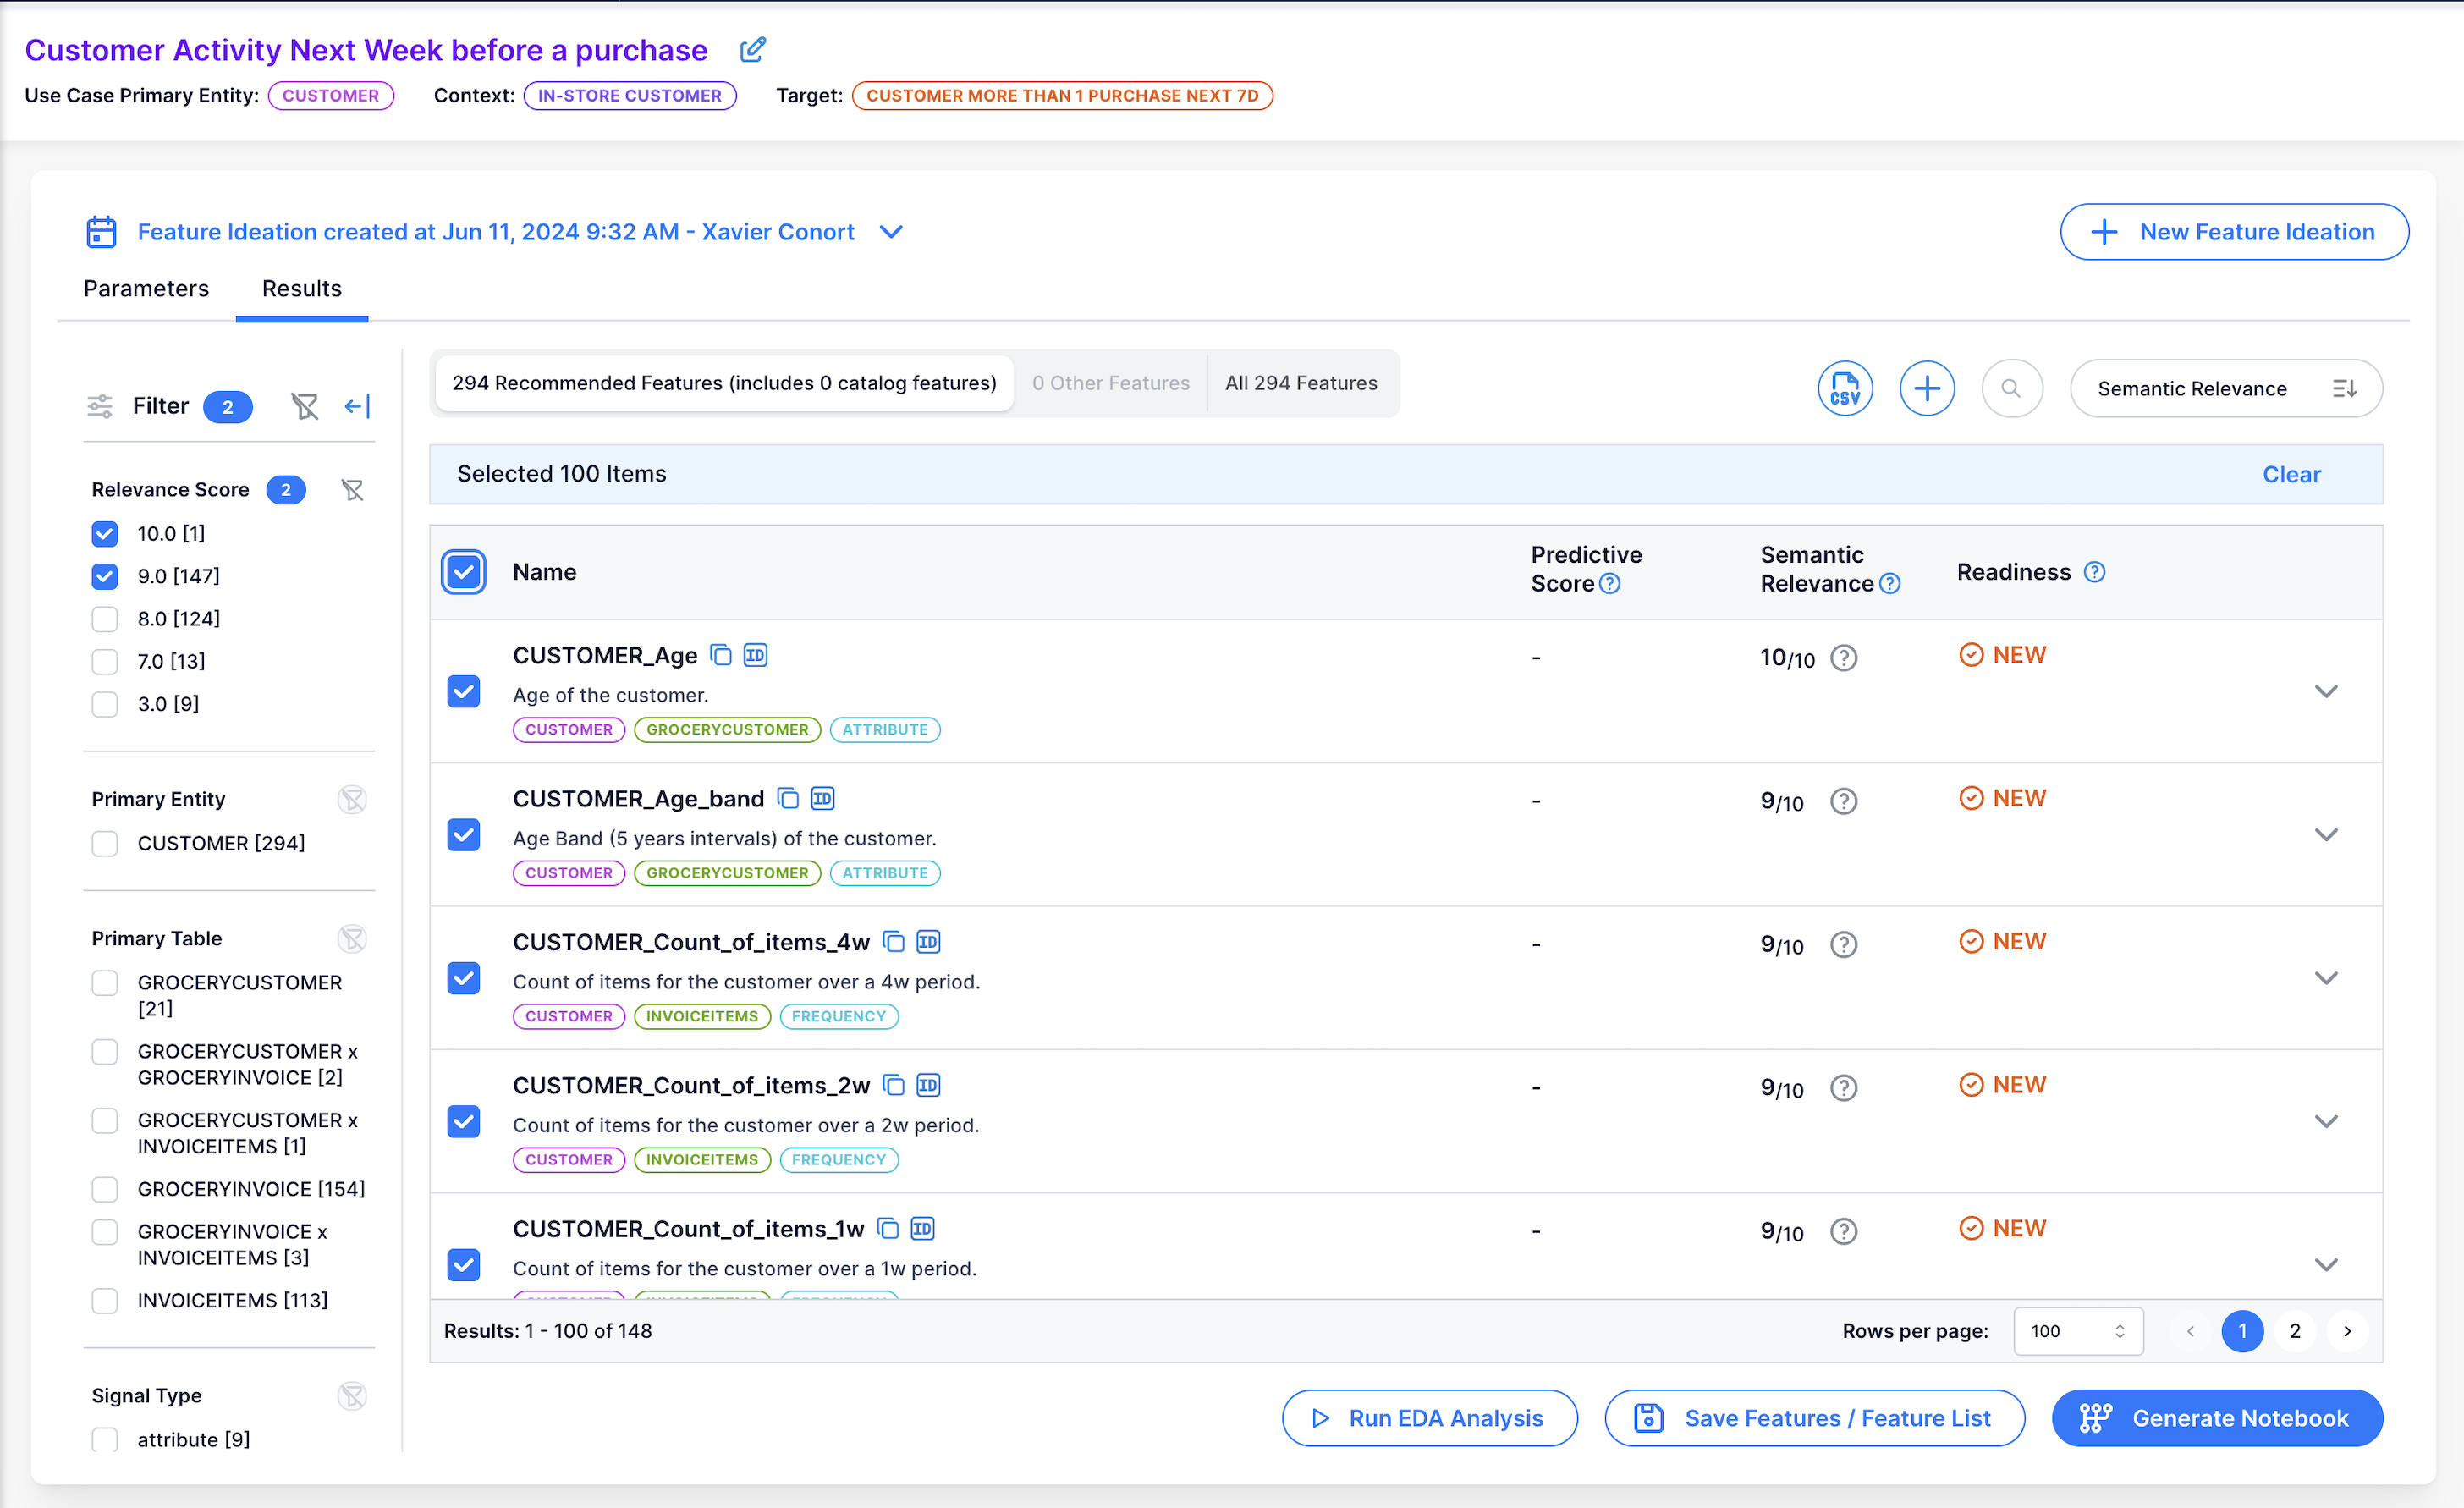Image resolution: width=2464 pixels, height=1508 pixels.
Task: Check the 8.0 relevance score filter
Action: coord(104,619)
